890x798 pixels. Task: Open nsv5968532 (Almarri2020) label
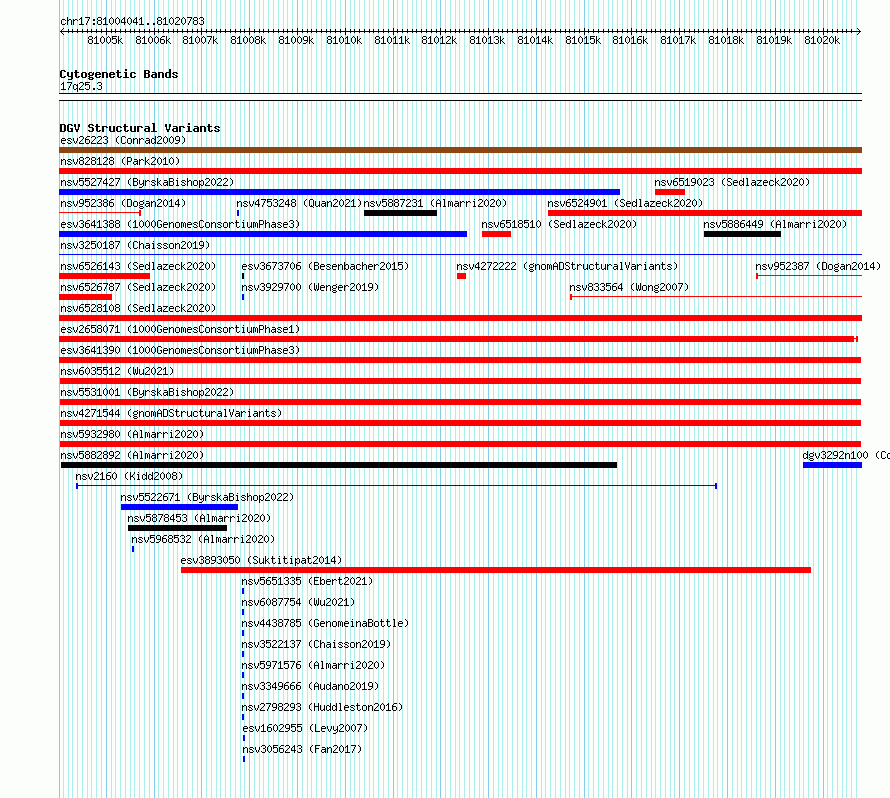click(203, 539)
